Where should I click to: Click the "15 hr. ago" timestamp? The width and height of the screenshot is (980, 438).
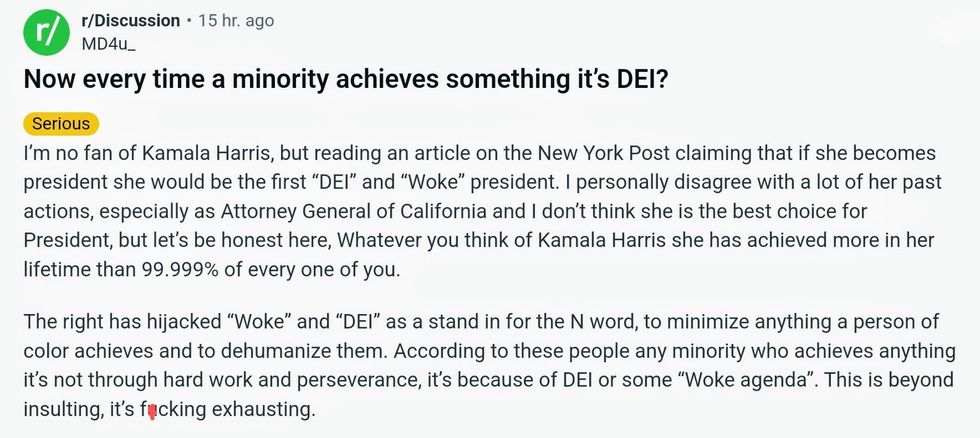(235, 20)
